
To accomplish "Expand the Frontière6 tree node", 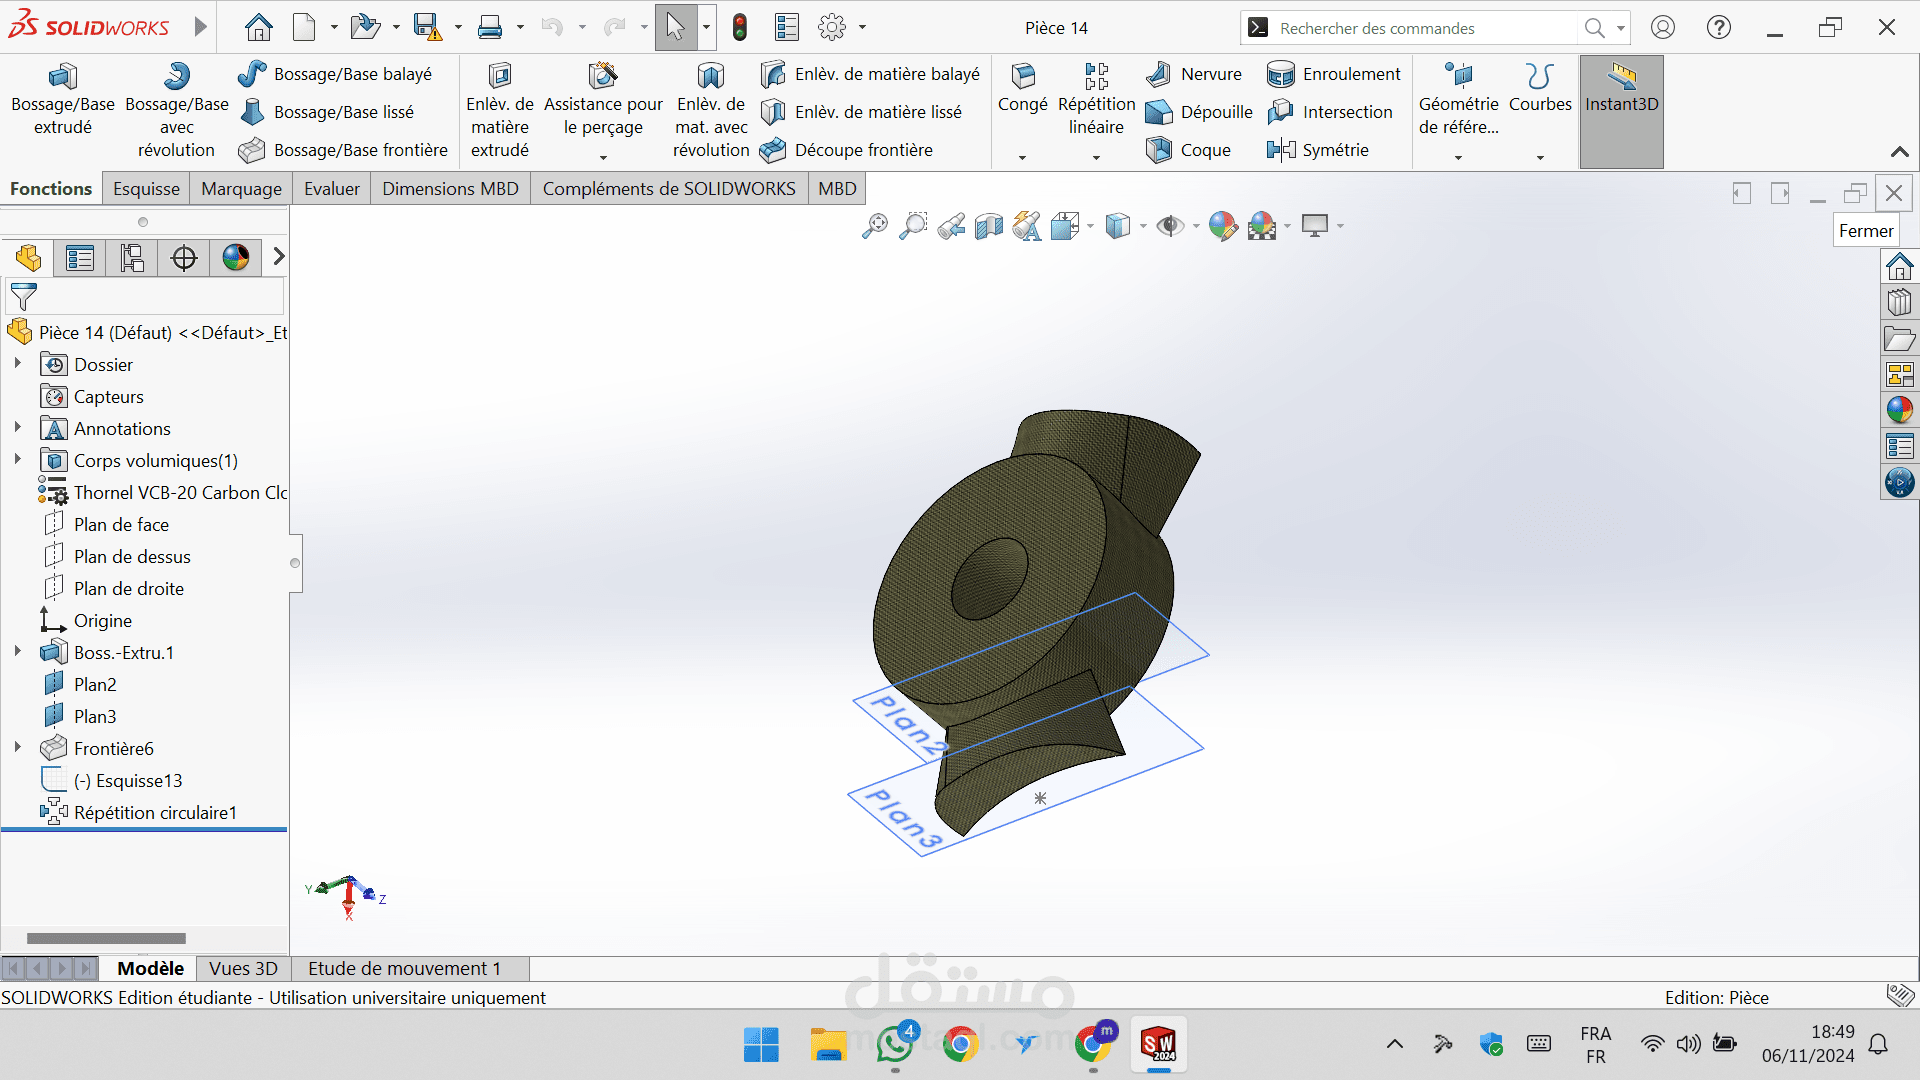I will (18, 748).
